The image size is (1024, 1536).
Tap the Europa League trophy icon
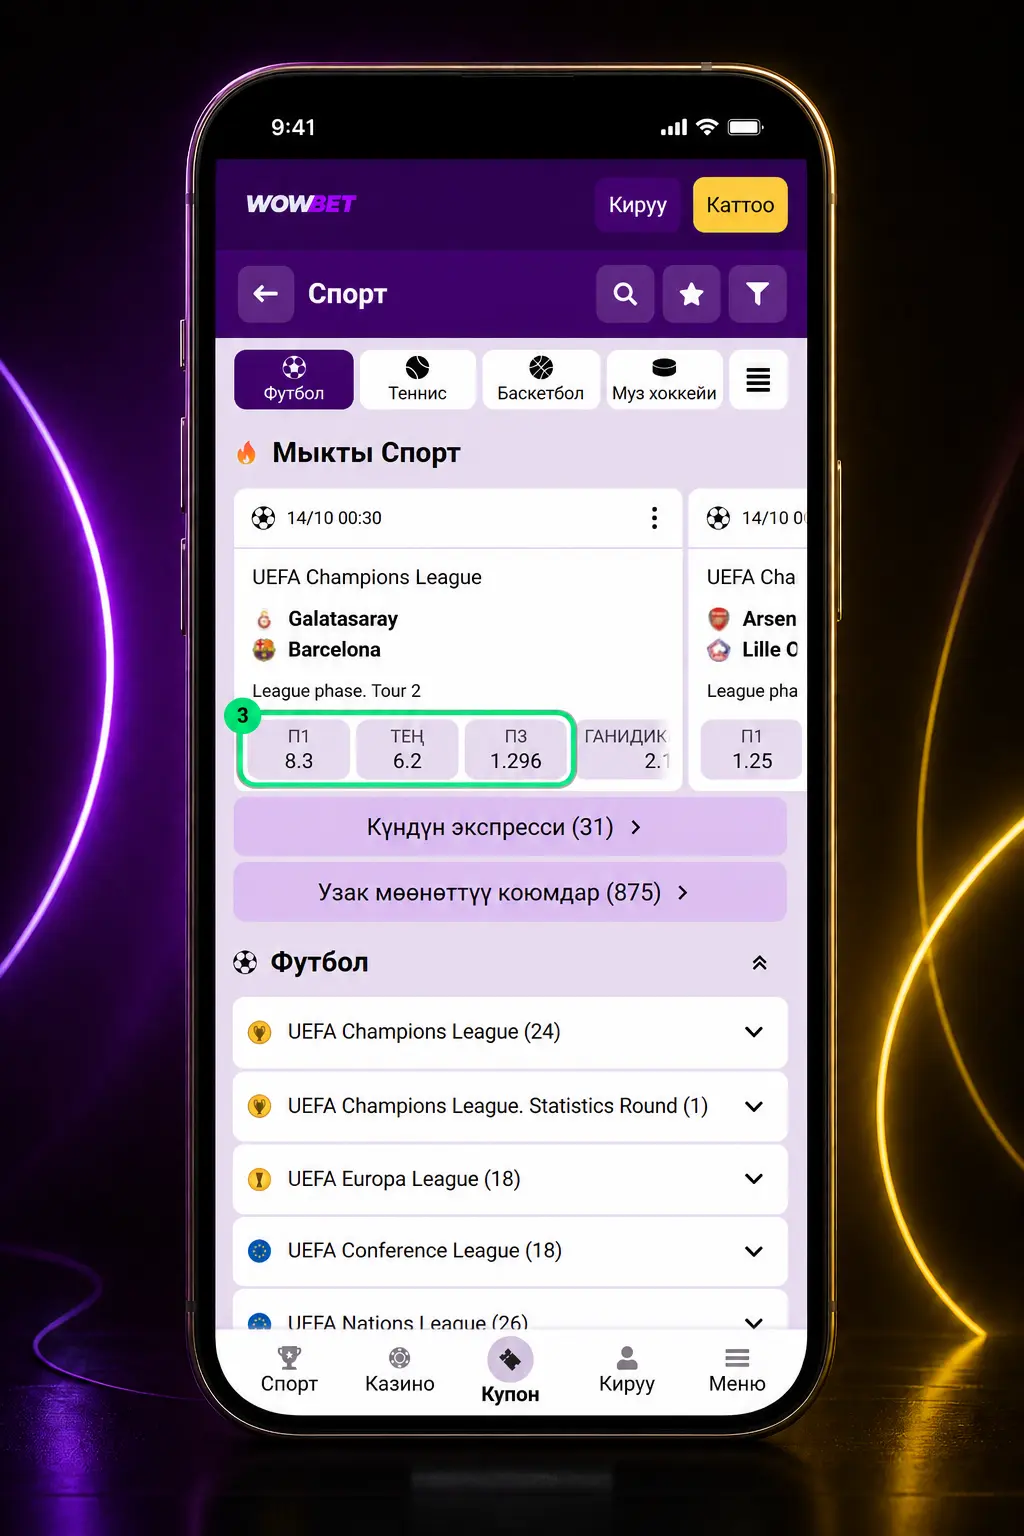tap(260, 1179)
